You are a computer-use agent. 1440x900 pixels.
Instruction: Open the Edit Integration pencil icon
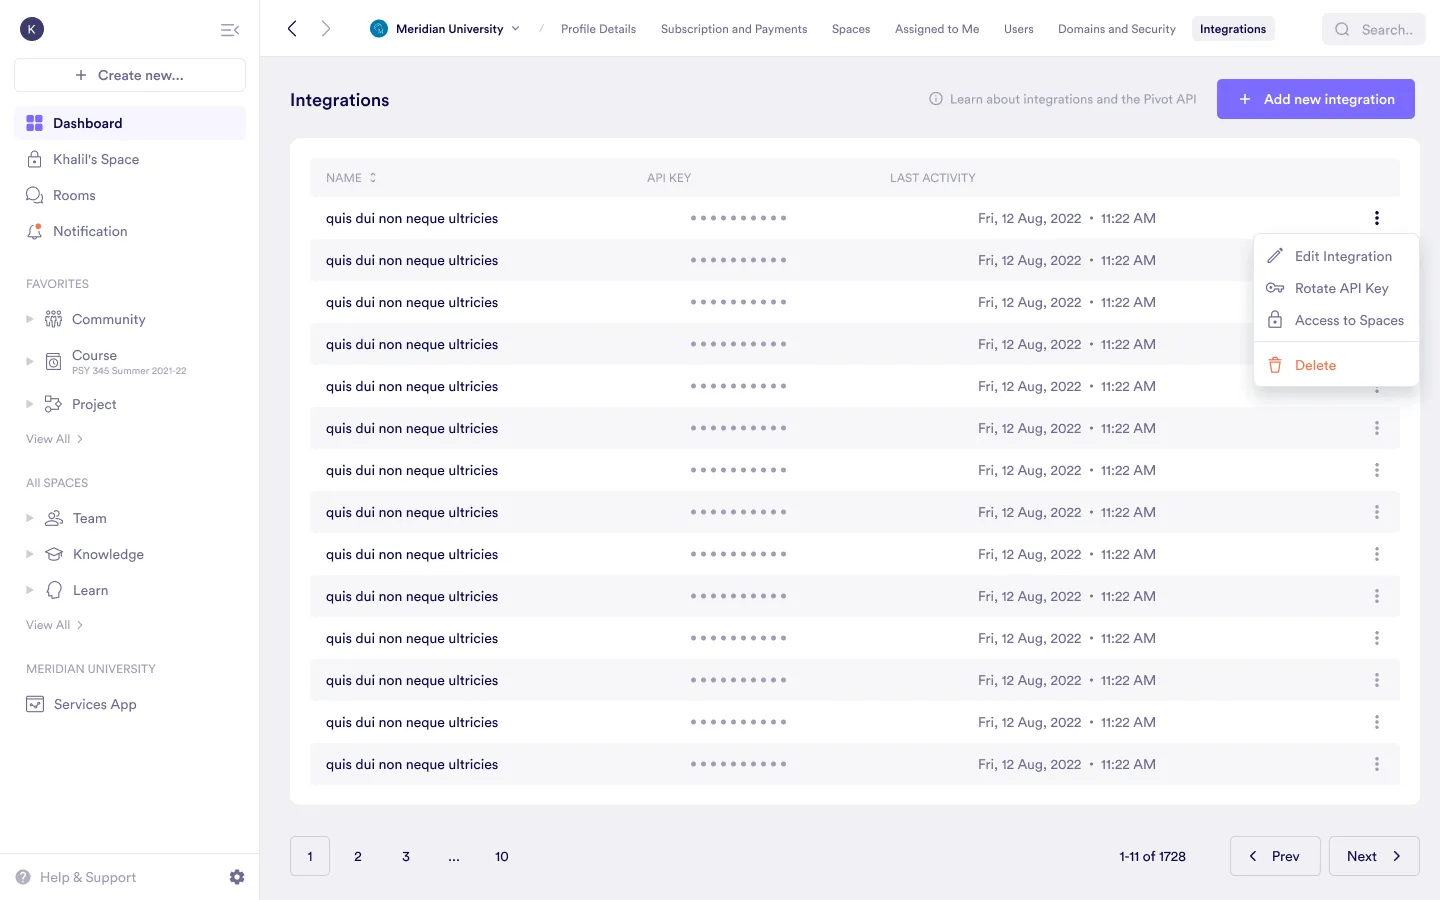(1275, 255)
